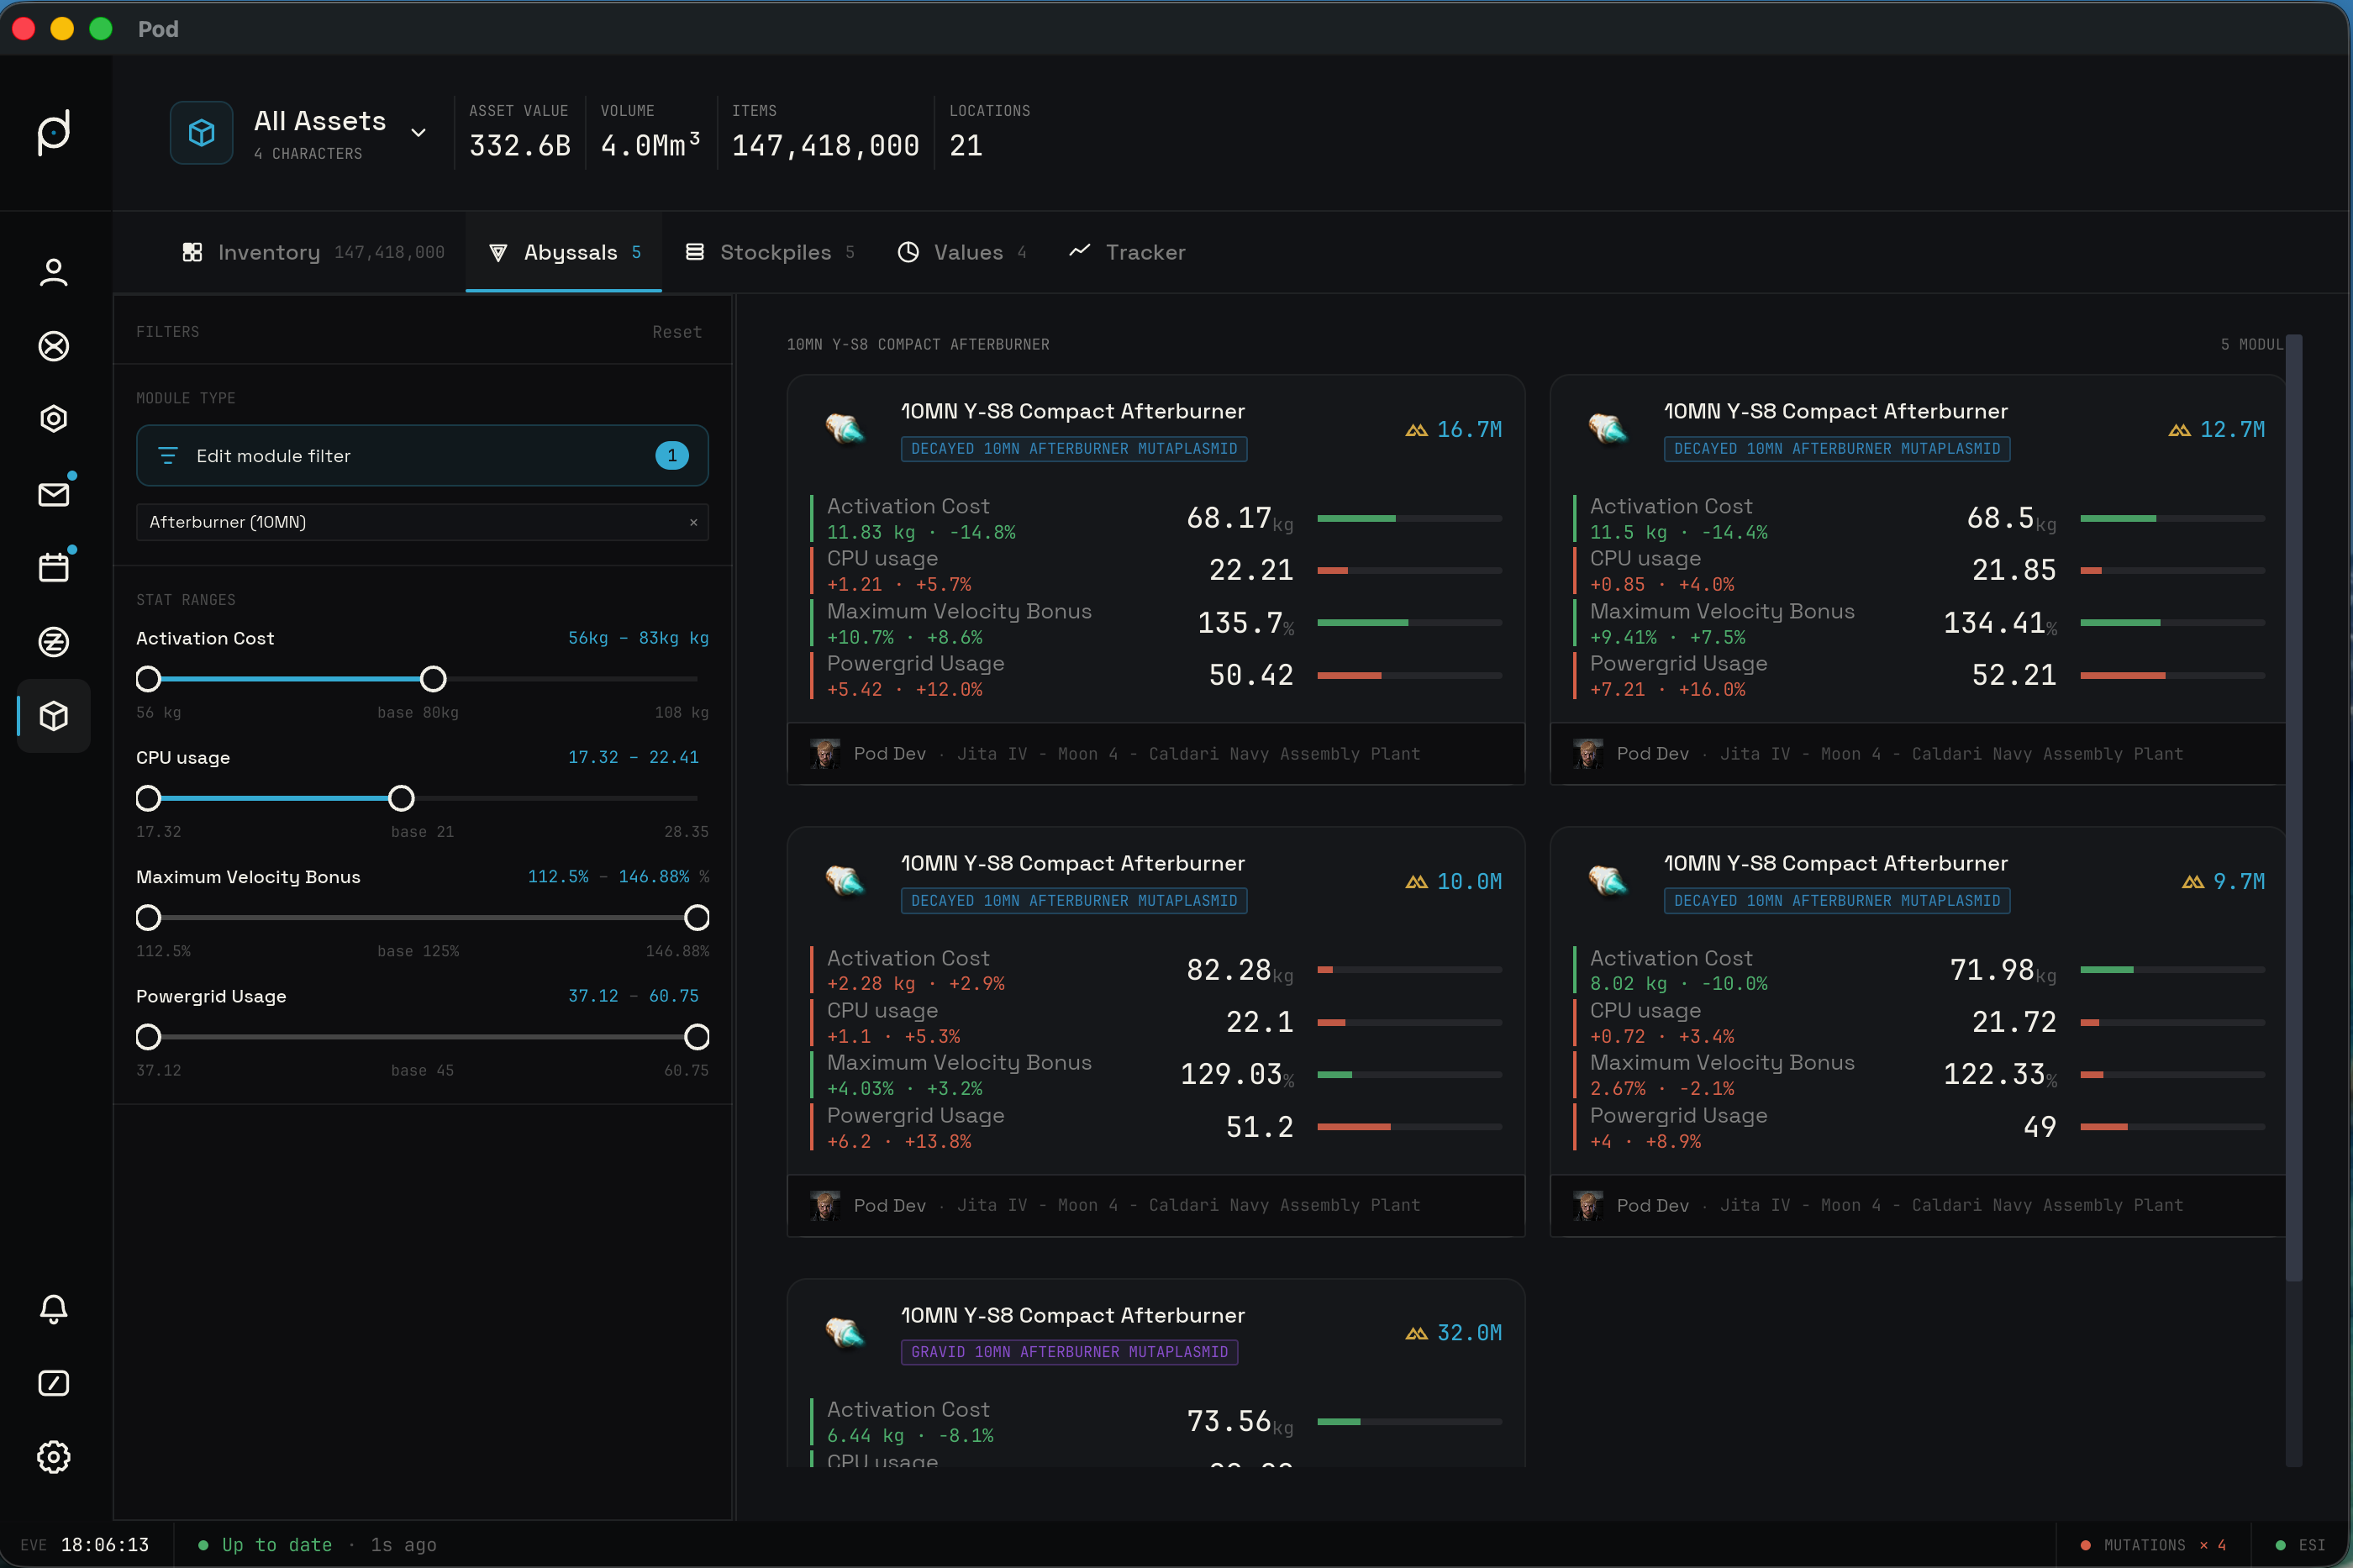Viewport: 2353px width, 1568px height.
Task: Click the 4.0Mm³ volume figure
Action: pos(650,146)
